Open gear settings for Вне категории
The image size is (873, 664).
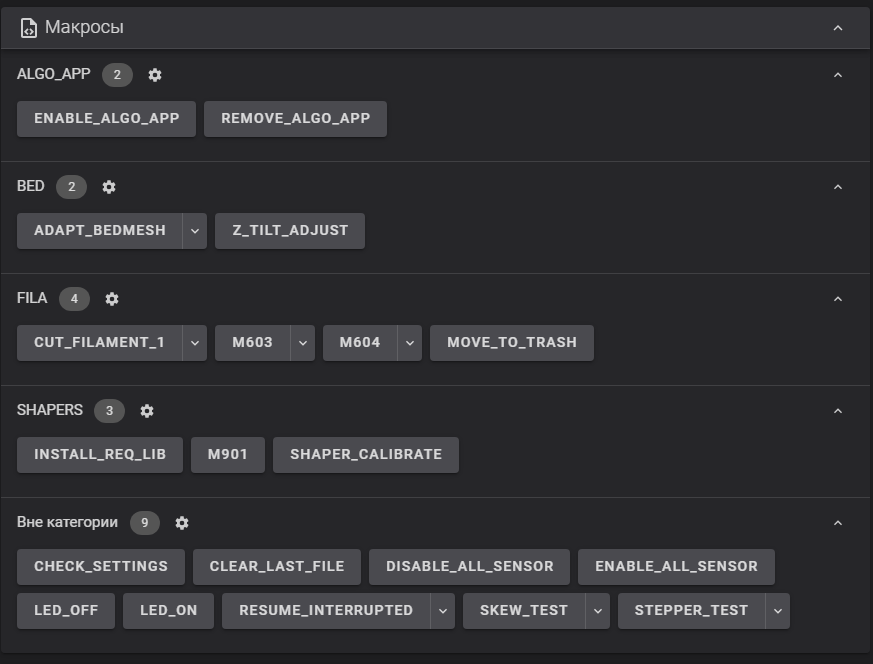[x=182, y=523]
